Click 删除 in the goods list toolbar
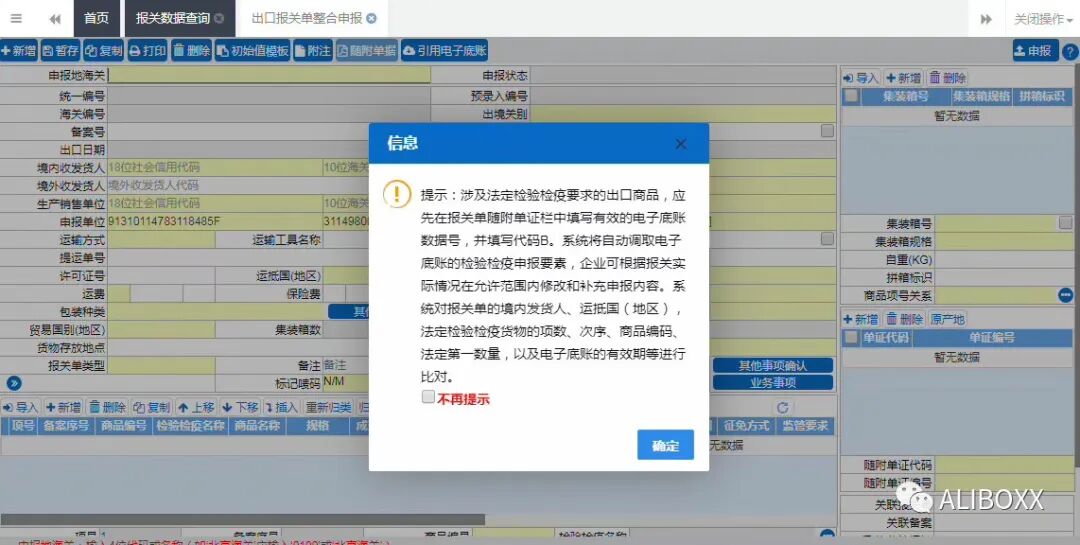1080x545 pixels. point(107,407)
